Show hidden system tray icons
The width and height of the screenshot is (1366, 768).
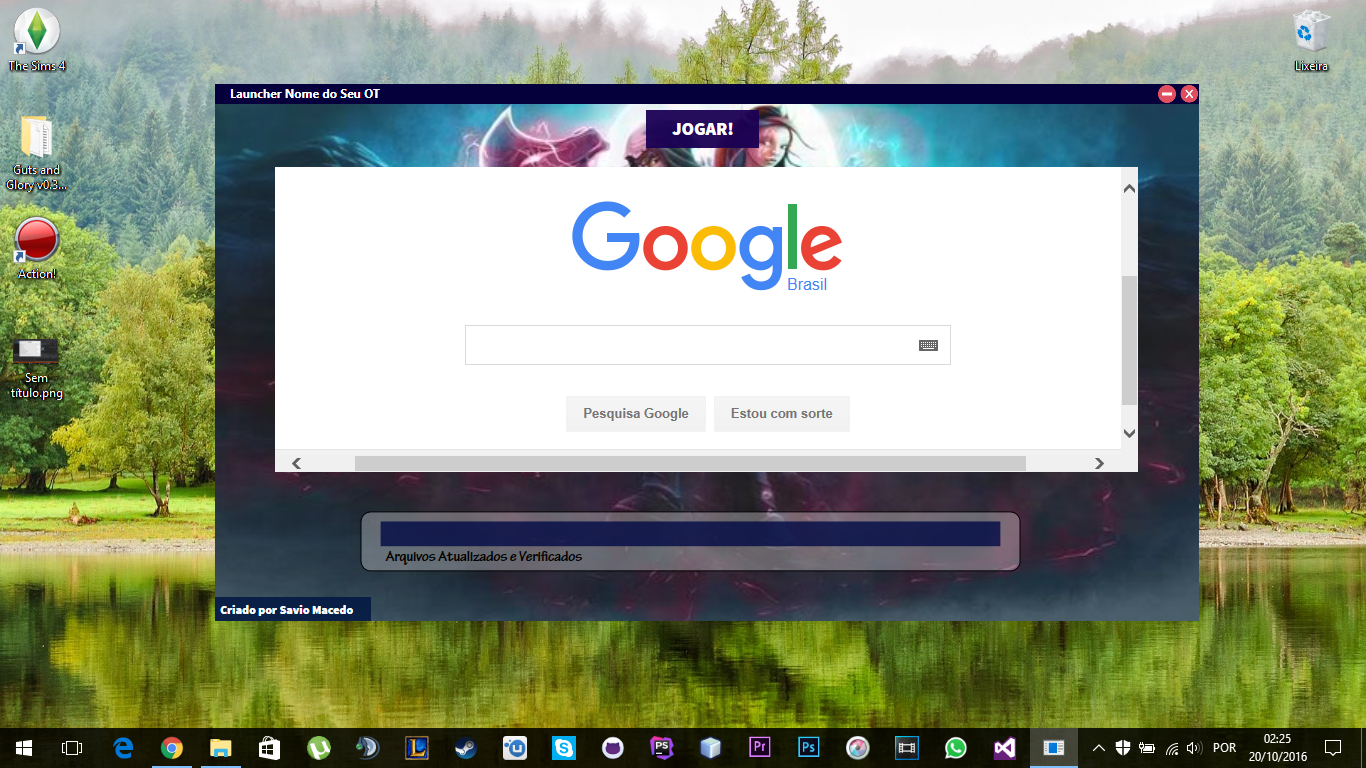(x=1099, y=747)
